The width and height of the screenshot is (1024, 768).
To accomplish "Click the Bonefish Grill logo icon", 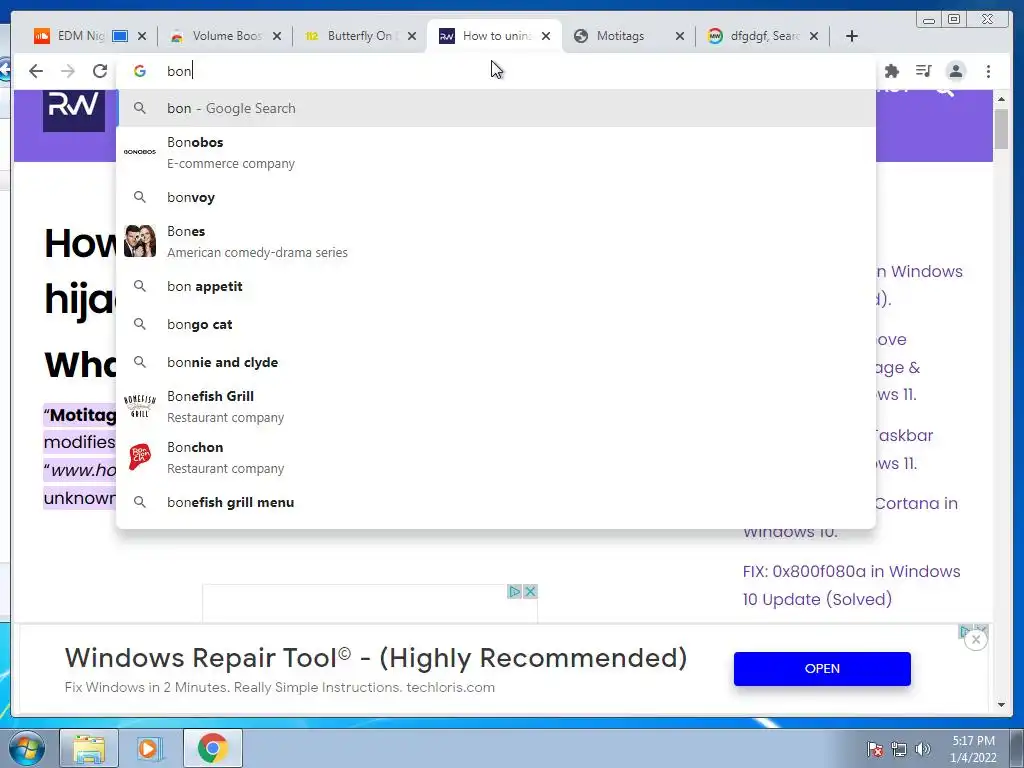I will click(140, 406).
